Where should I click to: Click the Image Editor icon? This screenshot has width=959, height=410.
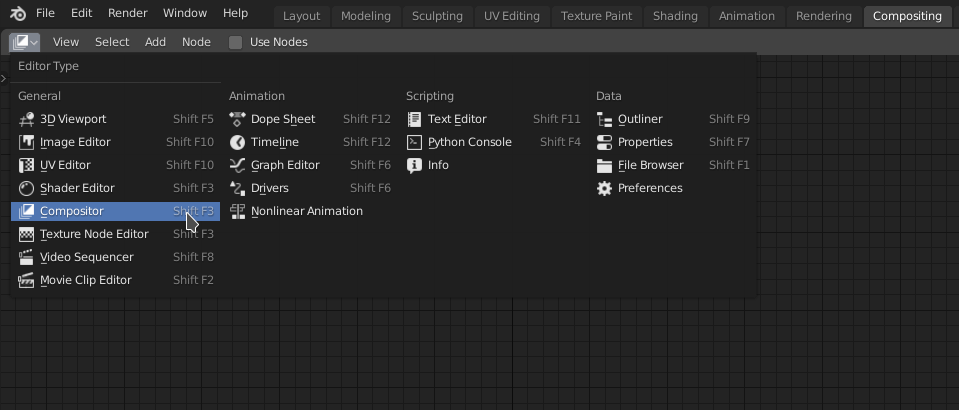[26, 142]
